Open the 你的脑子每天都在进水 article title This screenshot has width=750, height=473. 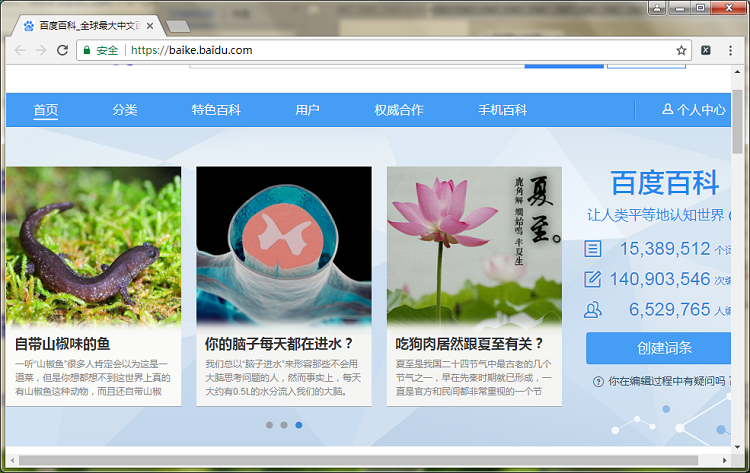[279, 344]
